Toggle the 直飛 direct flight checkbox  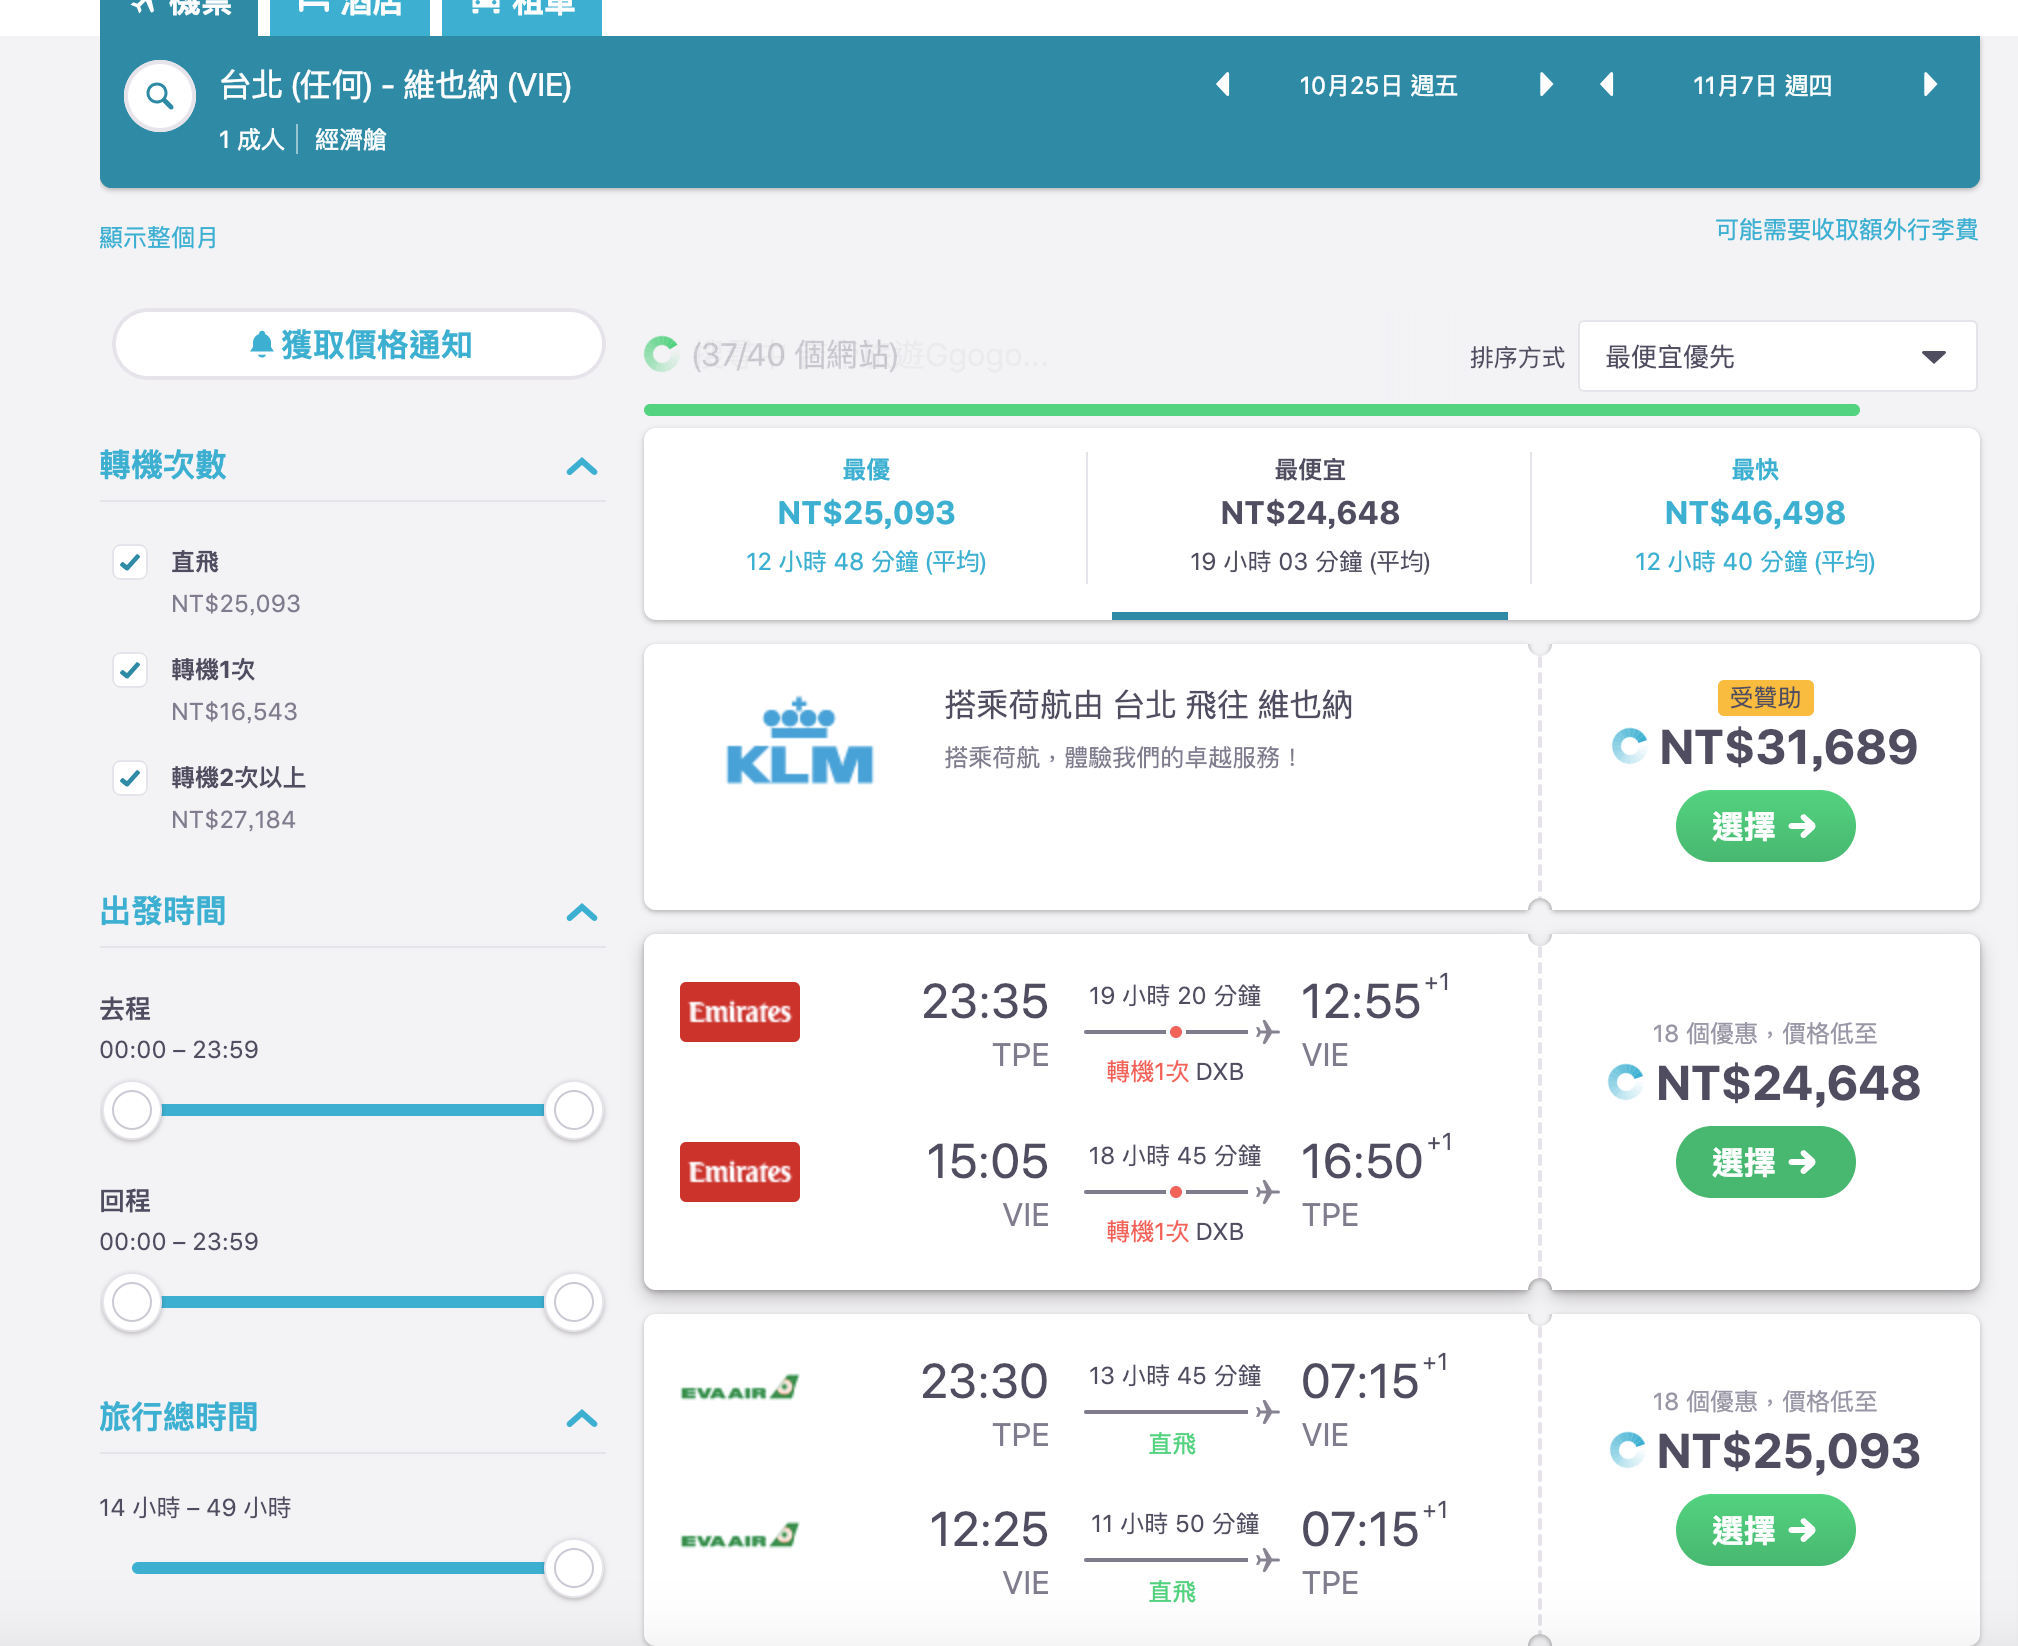point(130,562)
